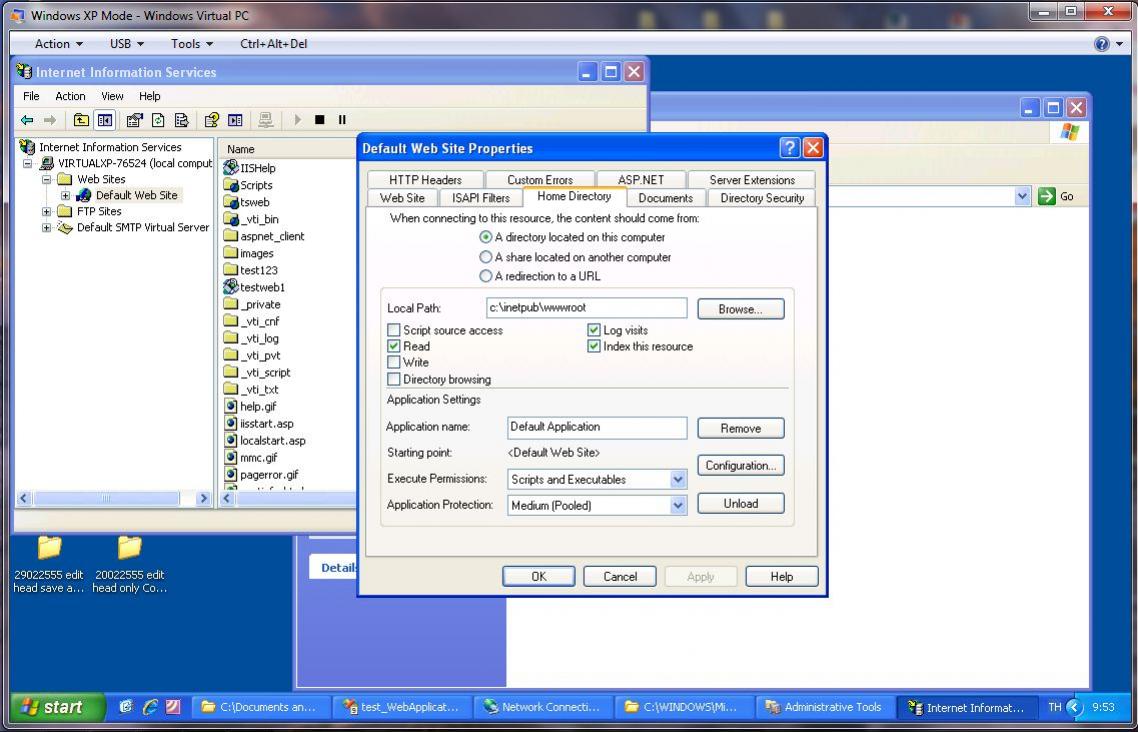Switch to the Directory Security tab
Image resolution: width=1138 pixels, height=732 pixels.
pyautogui.click(x=762, y=198)
